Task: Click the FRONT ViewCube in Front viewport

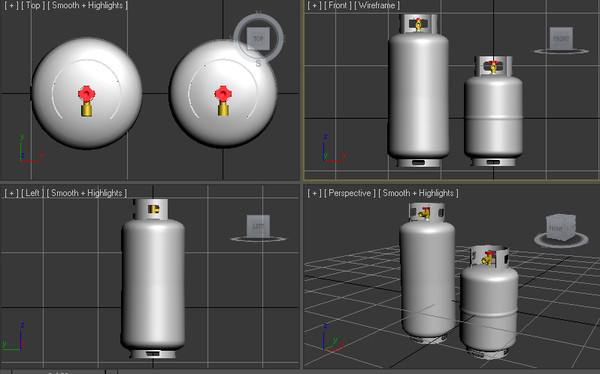Action: (x=561, y=38)
